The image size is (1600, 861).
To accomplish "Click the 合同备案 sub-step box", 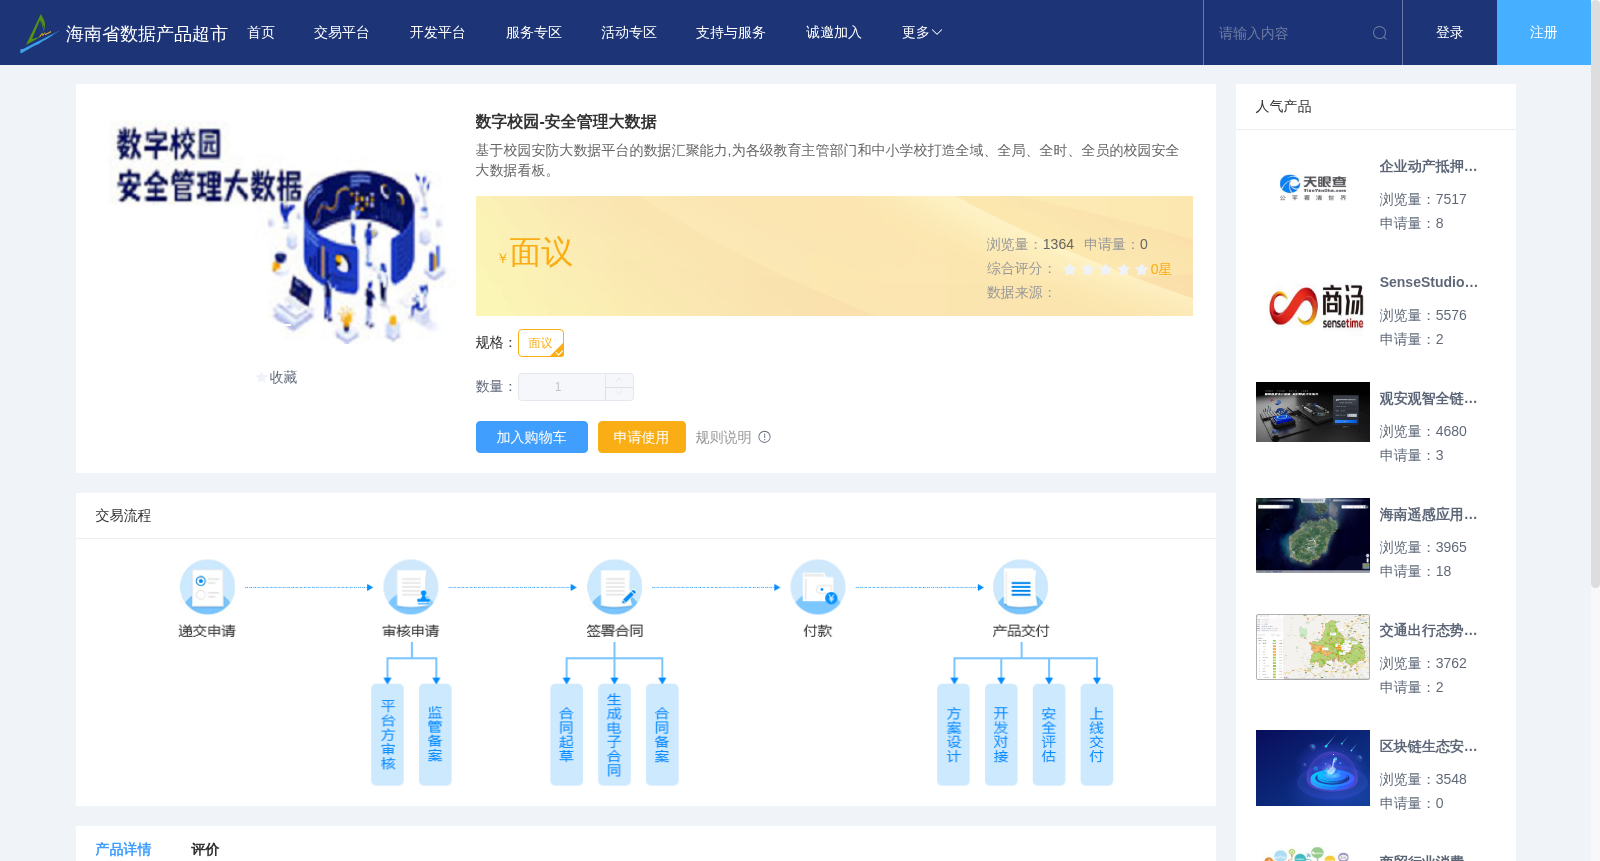I will 662,735.
